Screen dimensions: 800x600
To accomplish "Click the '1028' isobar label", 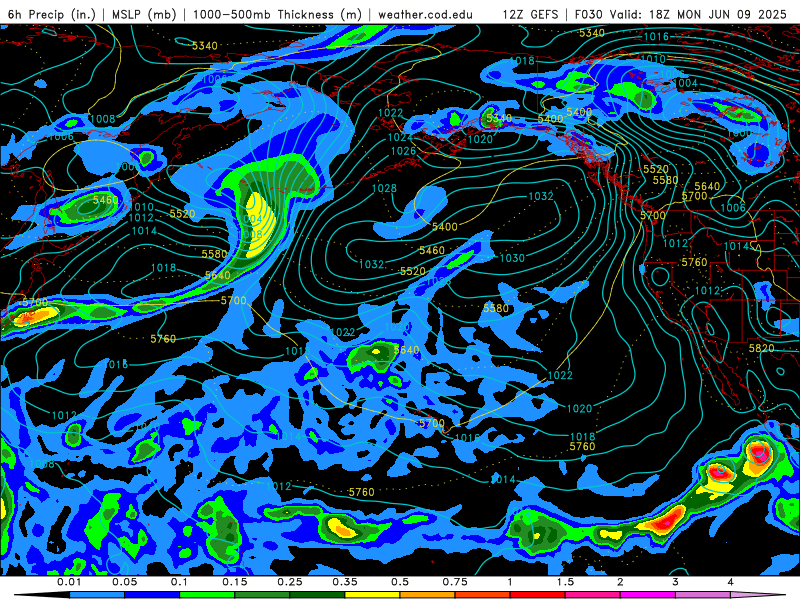I will coord(384,188).
